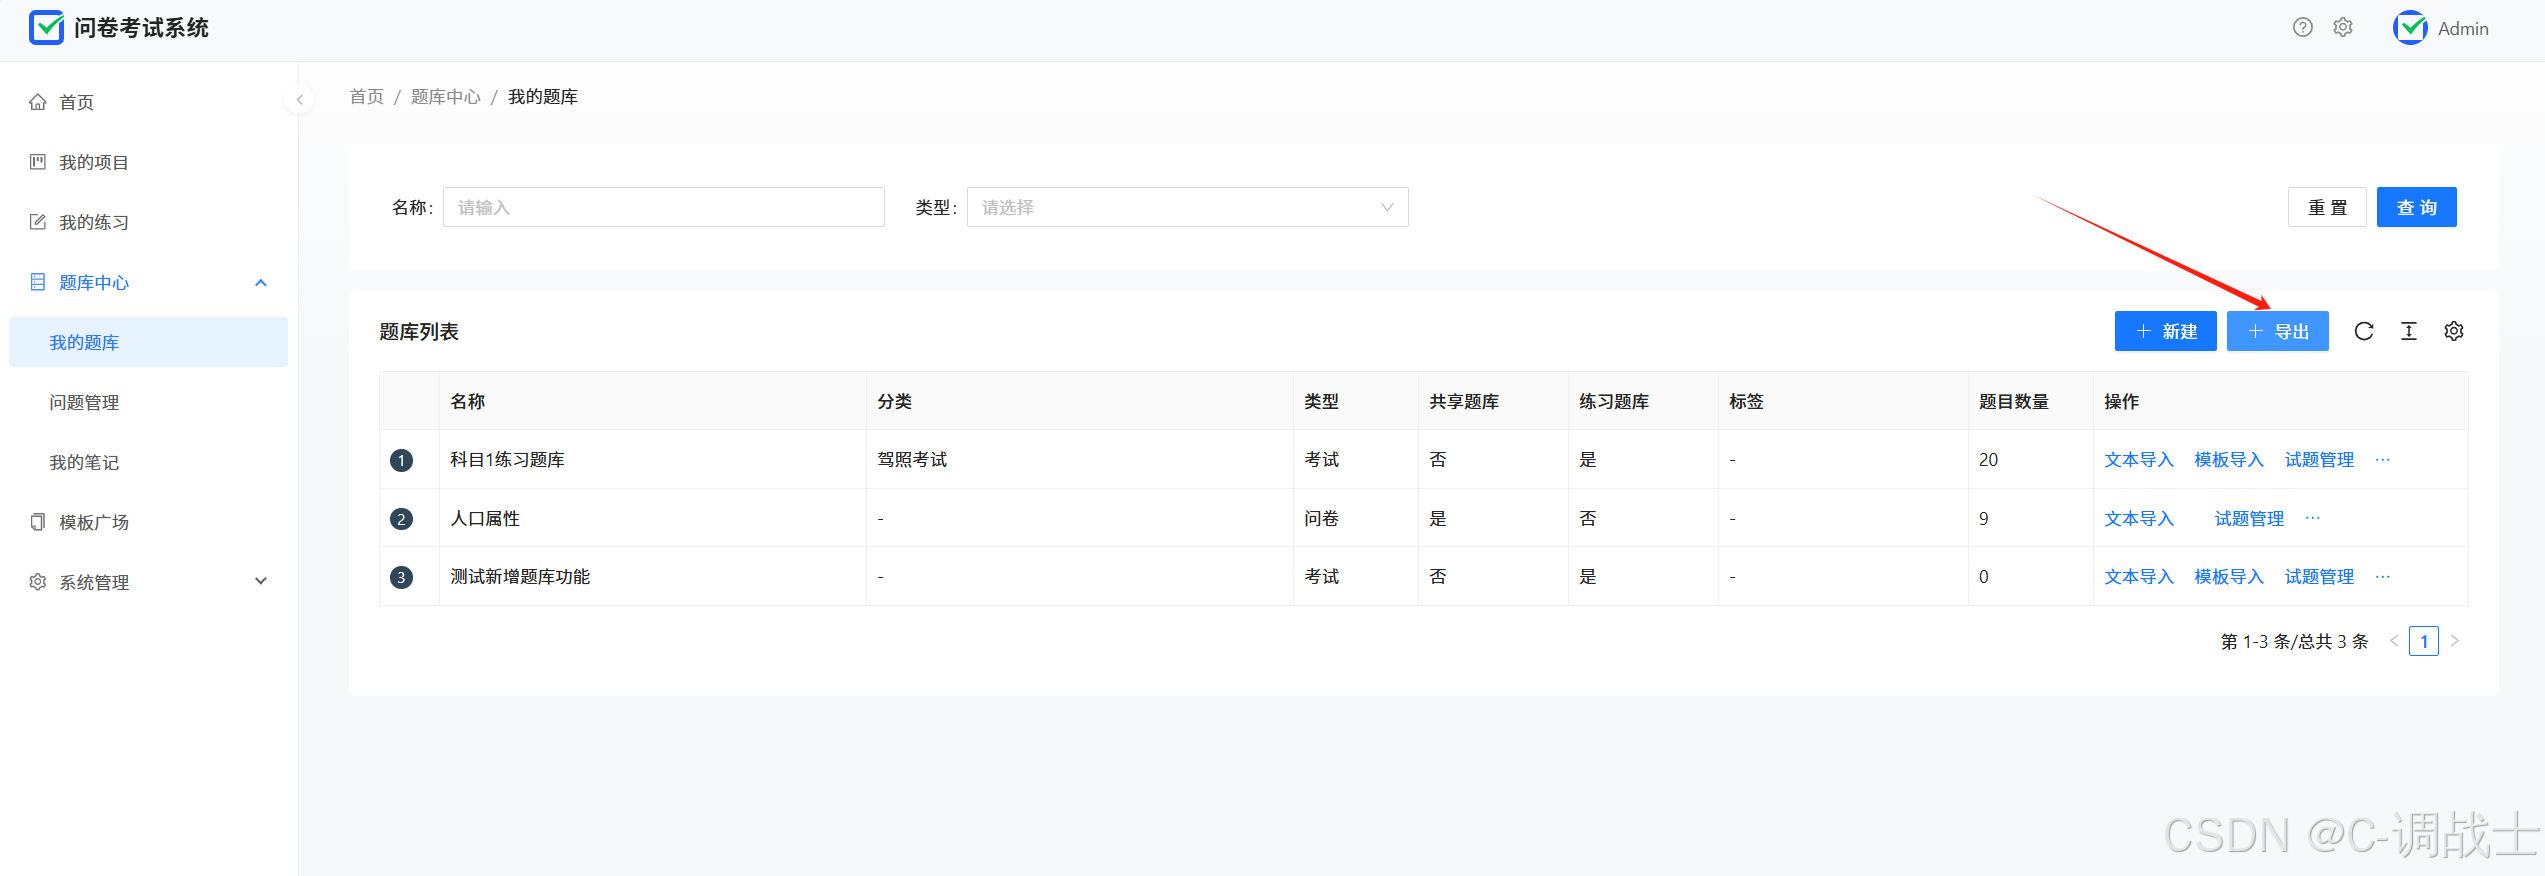Open more actions for 测试新增题库功能 row
Image resolution: width=2545 pixels, height=876 pixels.
point(2383,577)
